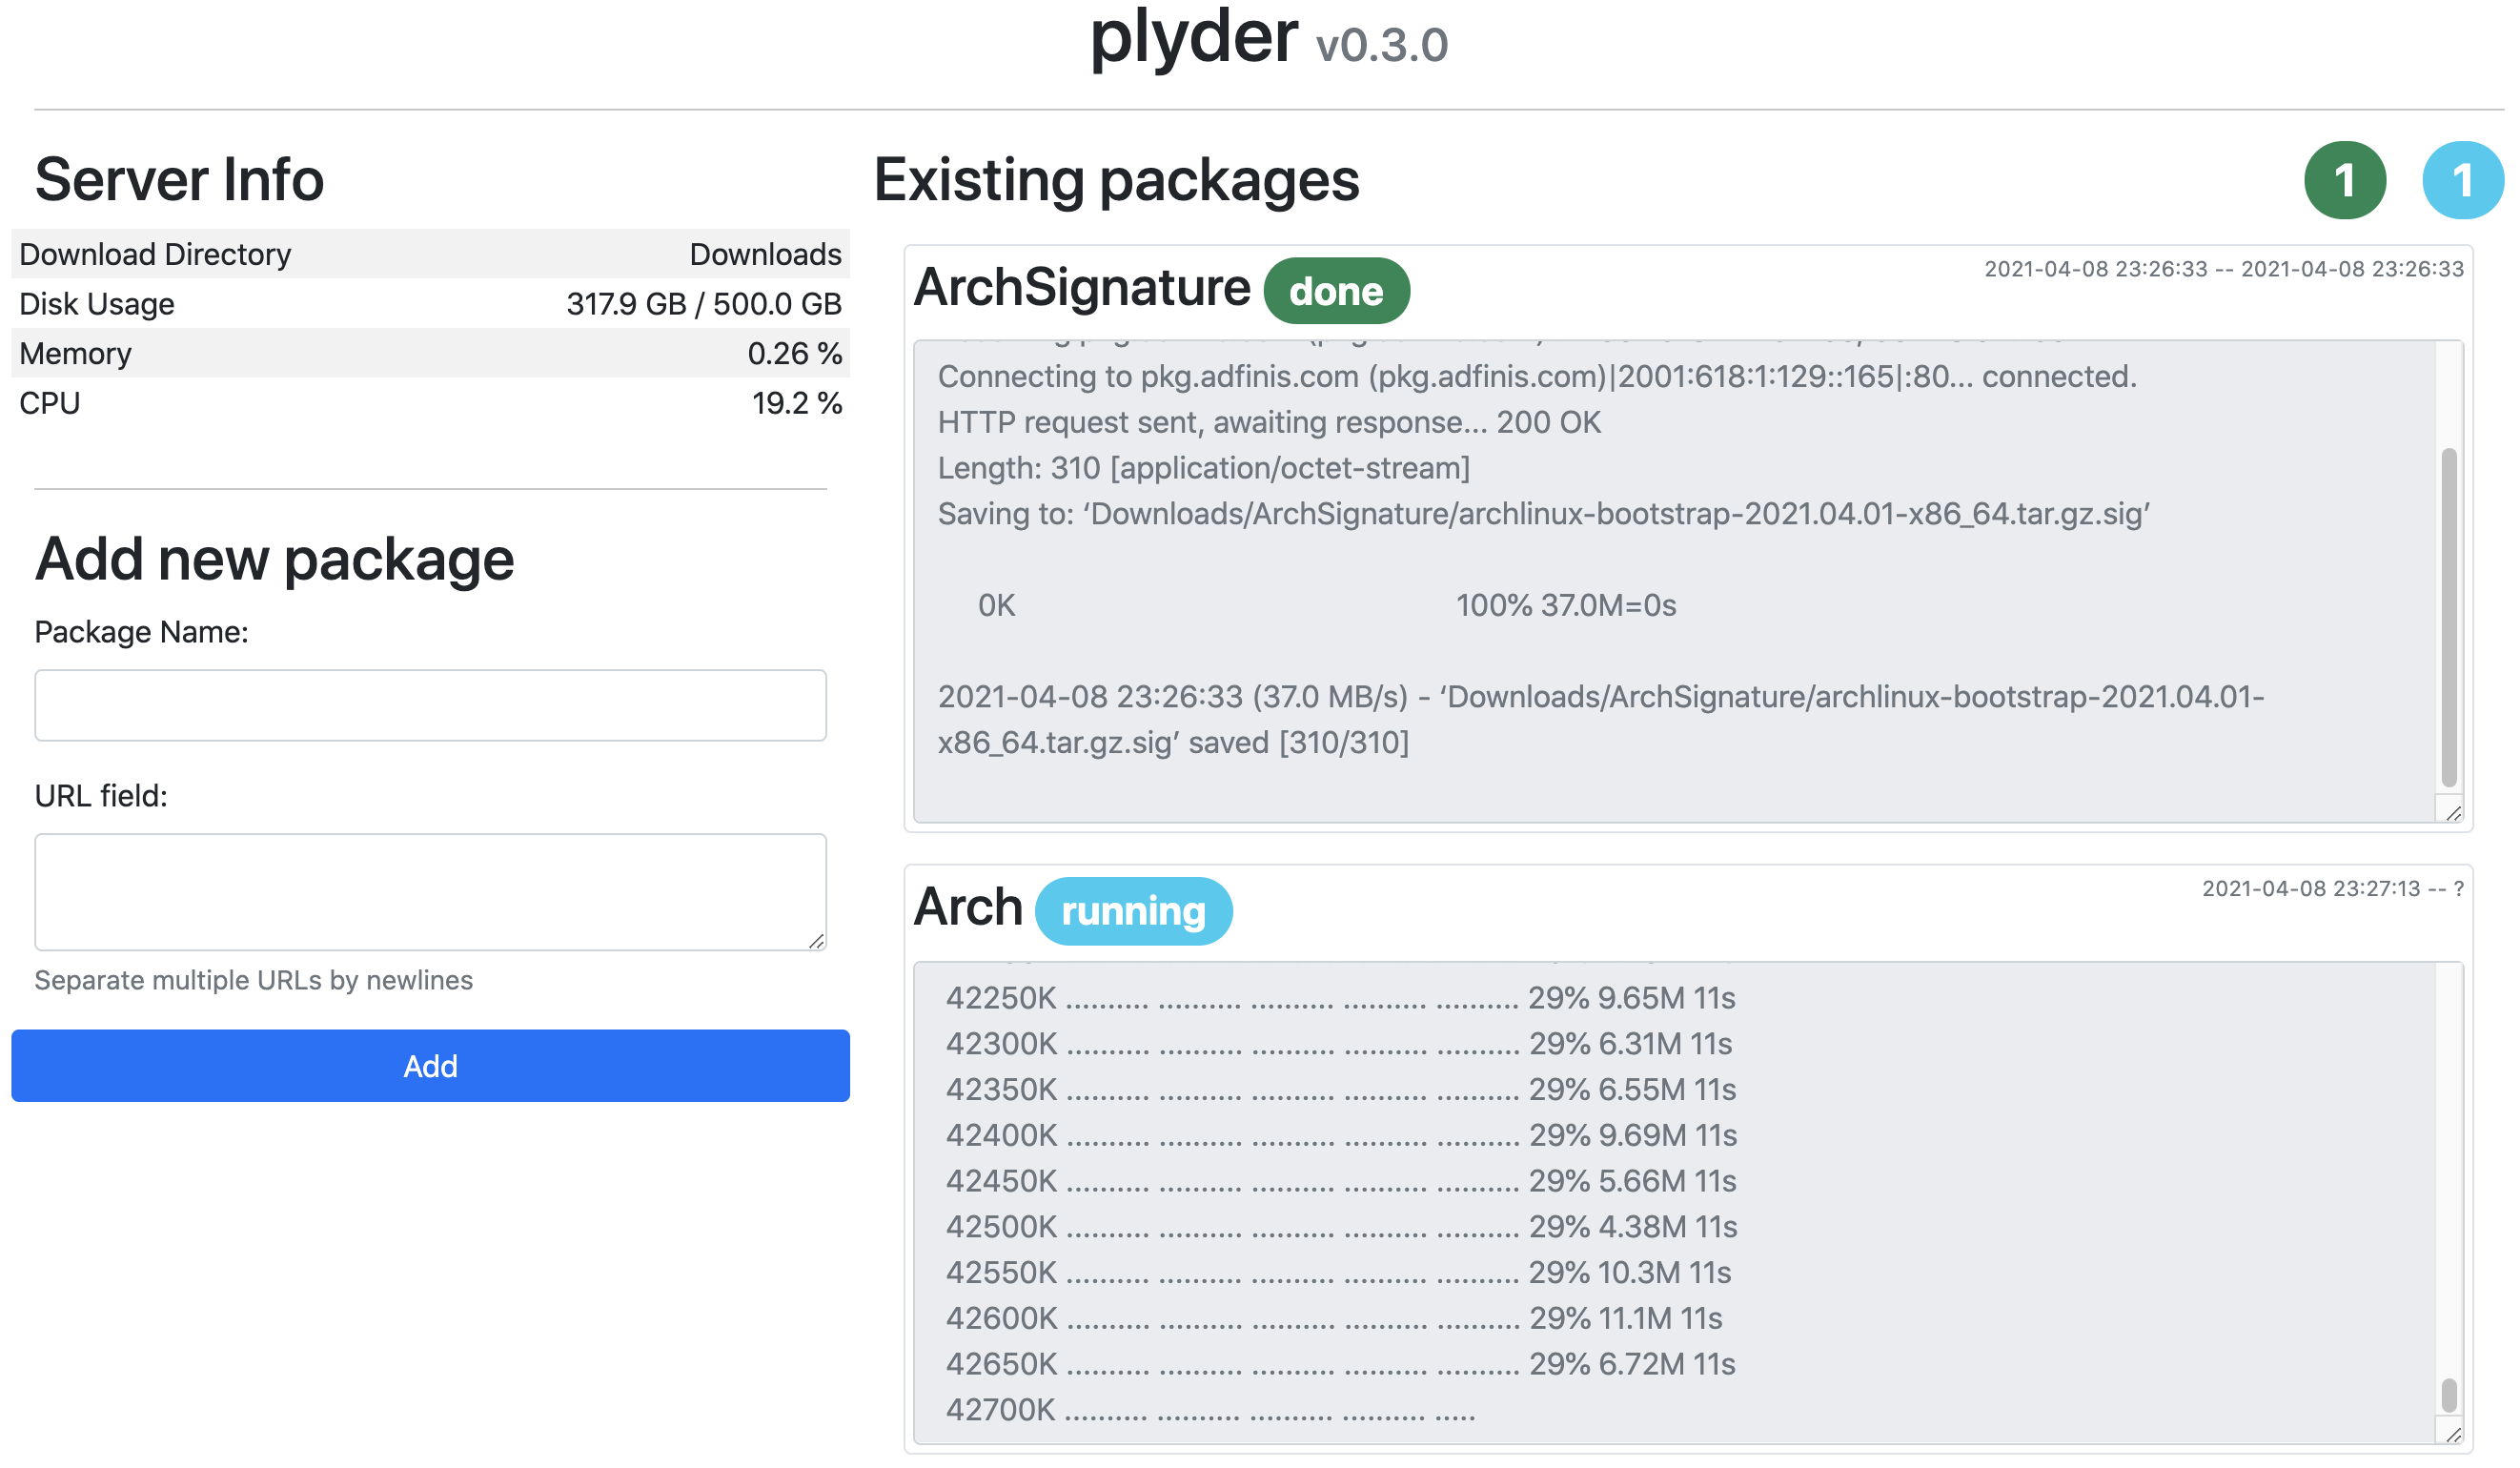The image size is (2520, 1468).
Task: Click the Arch package title
Action: coord(967,908)
